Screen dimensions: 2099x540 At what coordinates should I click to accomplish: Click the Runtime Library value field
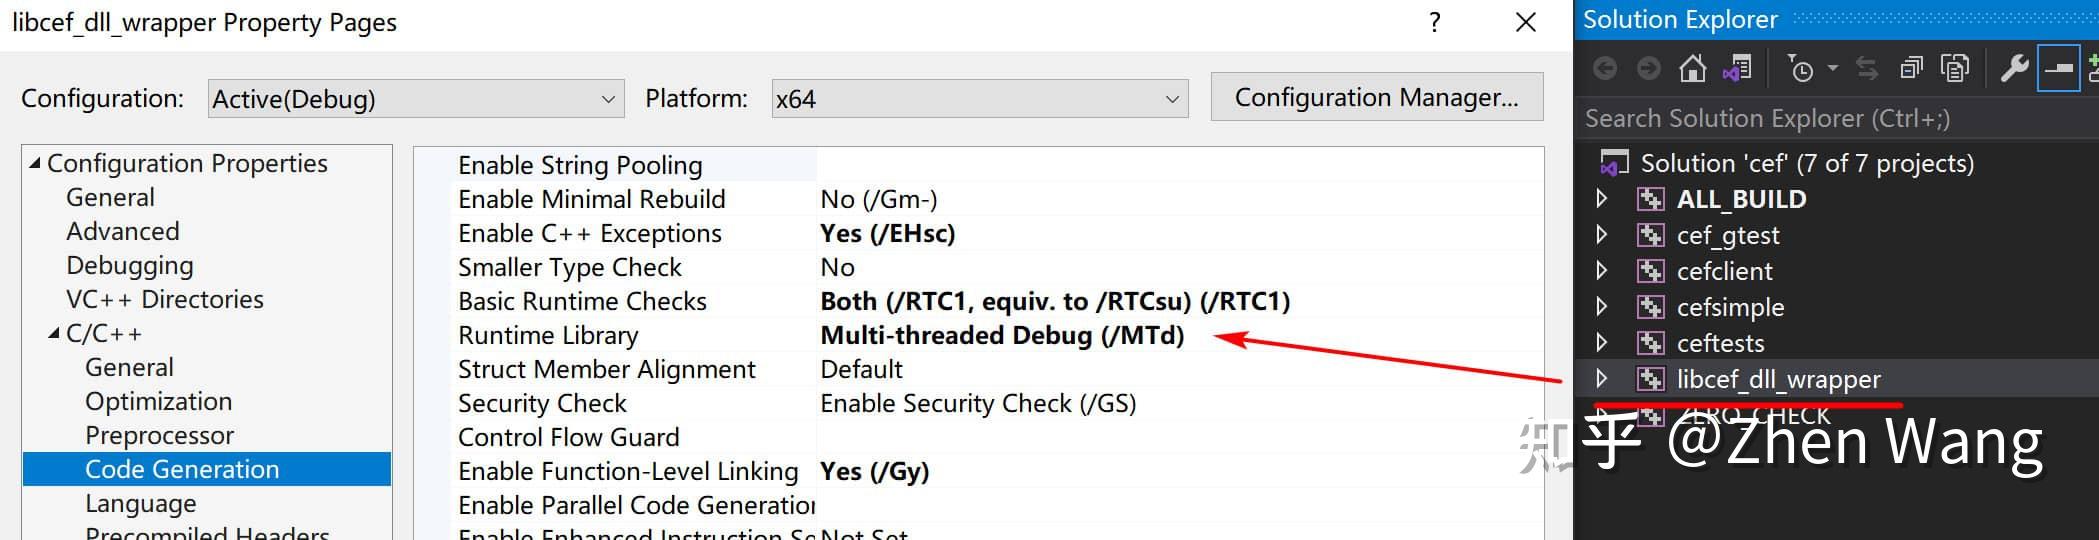(1001, 335)
